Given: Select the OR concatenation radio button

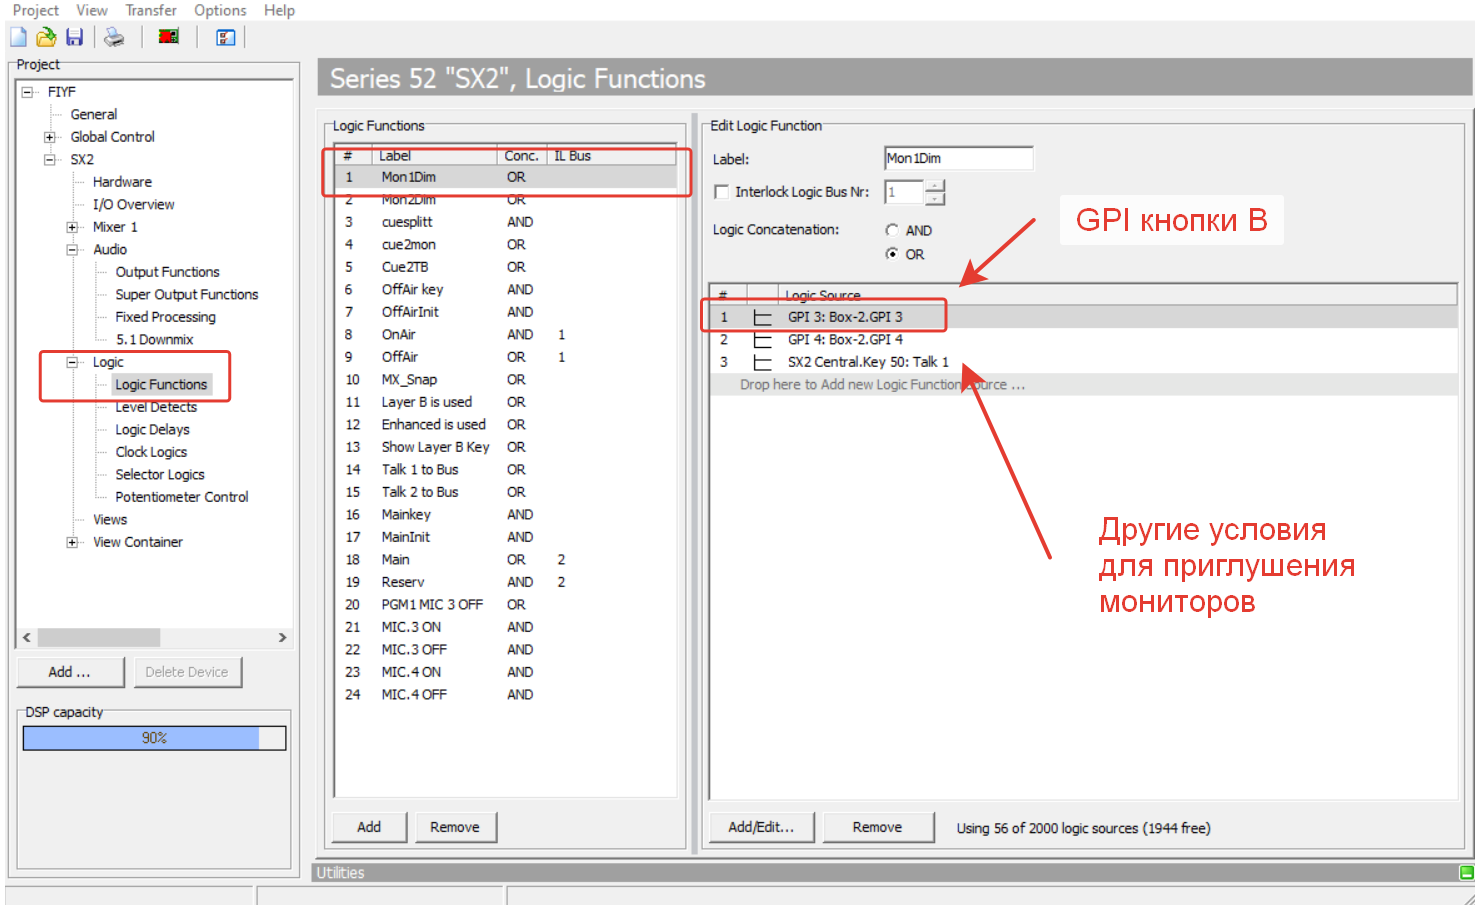Looking at the screenshot, I should click(892, 254).
